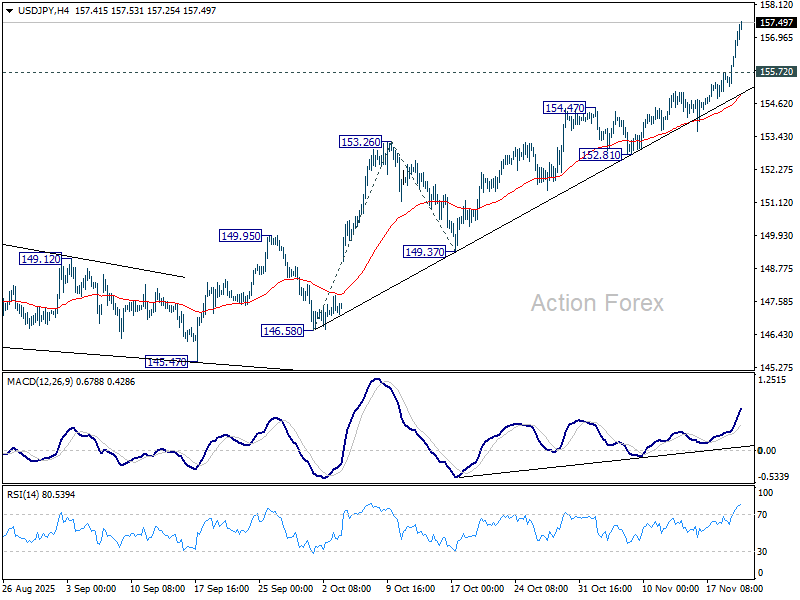Select the 154.470 high price label
Screen dimensions: 800x600
tap(564, 108)
